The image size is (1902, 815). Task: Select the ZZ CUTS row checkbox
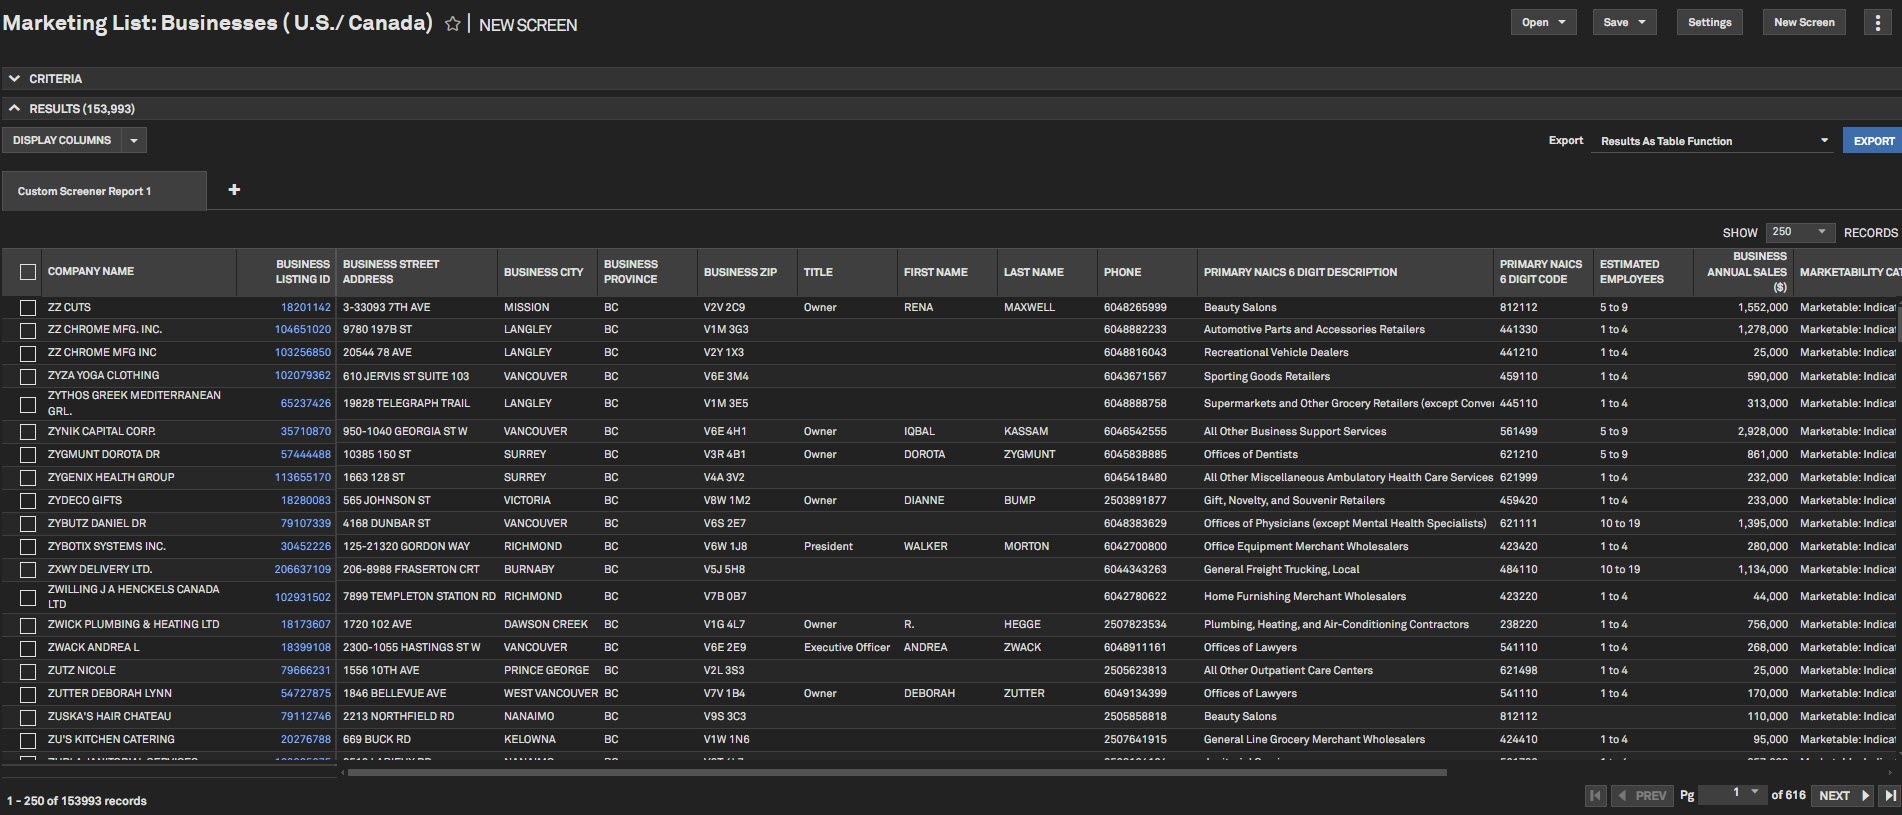point(28,308)
